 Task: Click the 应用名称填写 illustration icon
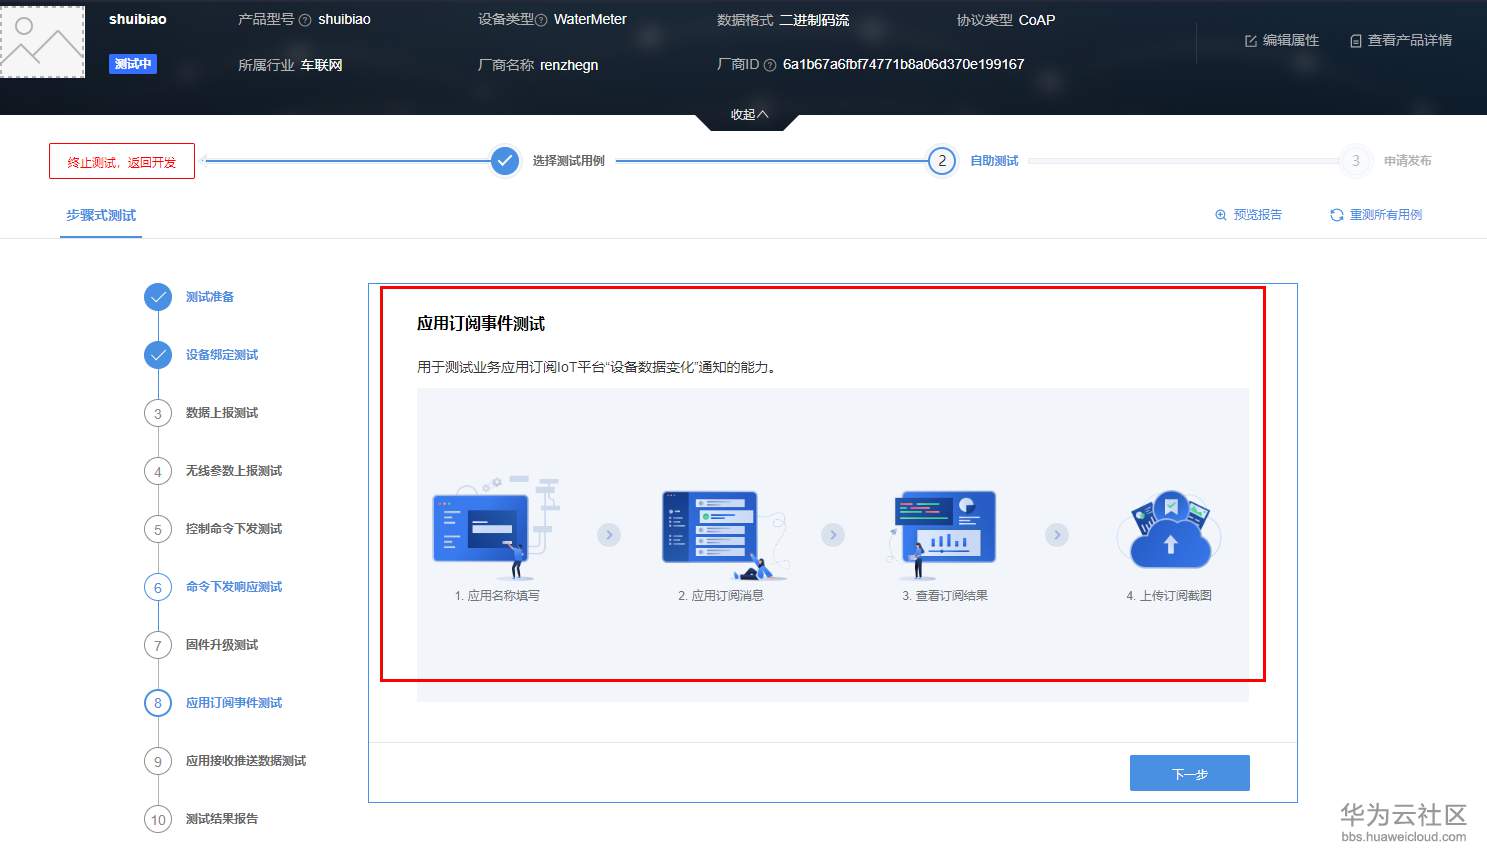[x=495, y=528]
